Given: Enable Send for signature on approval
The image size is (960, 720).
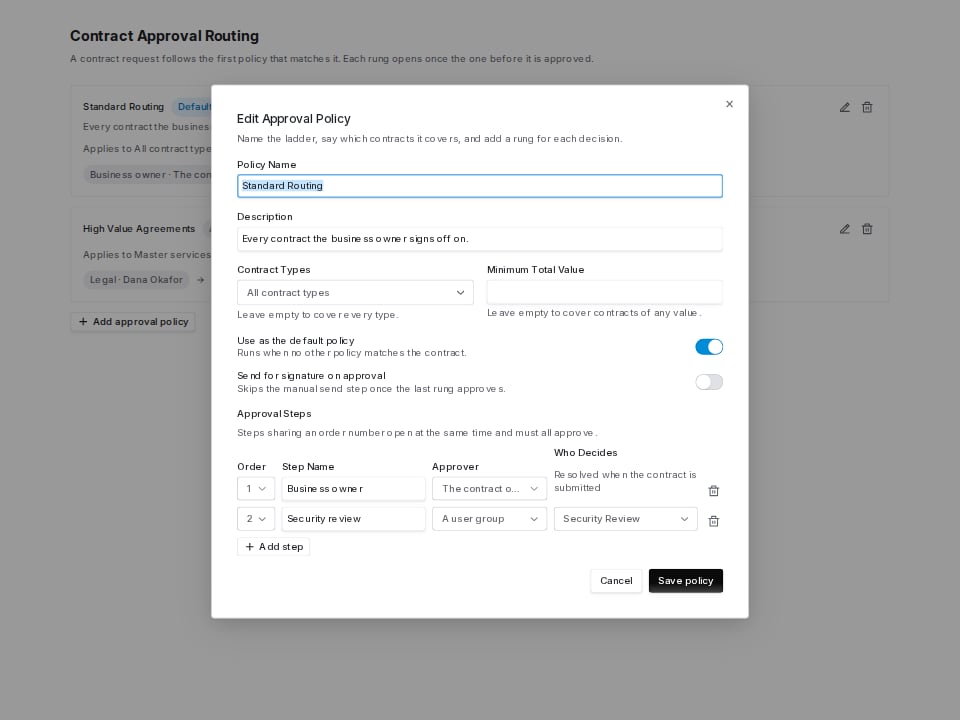Looking at the screenshot, I should pyautogui.click(x=709, y=382).
